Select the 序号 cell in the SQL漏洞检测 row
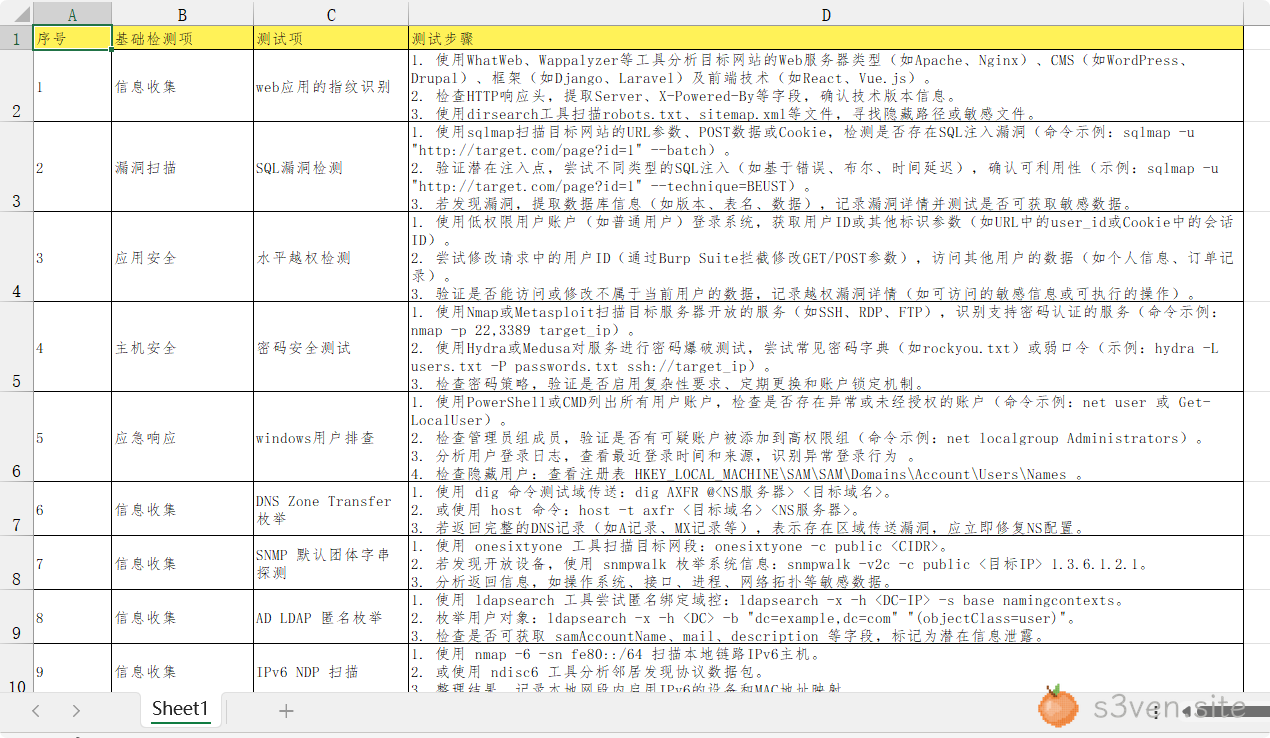1270x738 pixels. click(72, 167)
